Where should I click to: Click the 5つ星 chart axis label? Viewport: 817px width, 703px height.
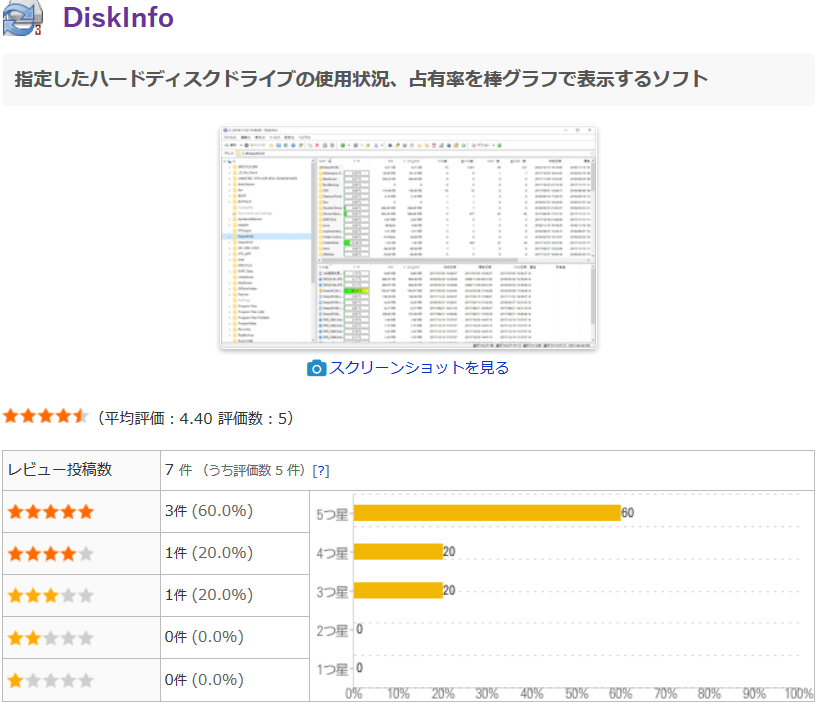pyautogui.click(x=332, y=515)
